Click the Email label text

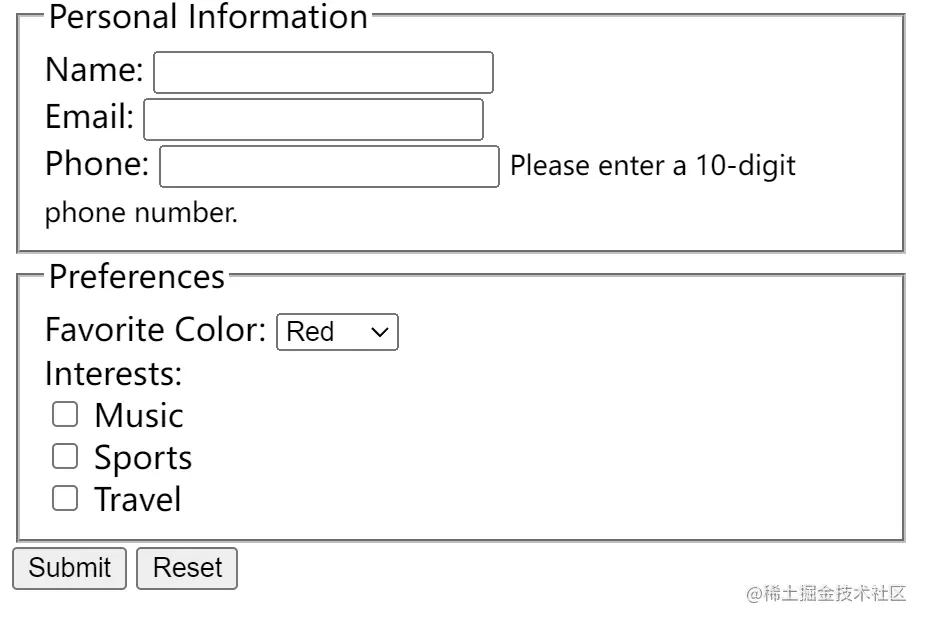89,117
